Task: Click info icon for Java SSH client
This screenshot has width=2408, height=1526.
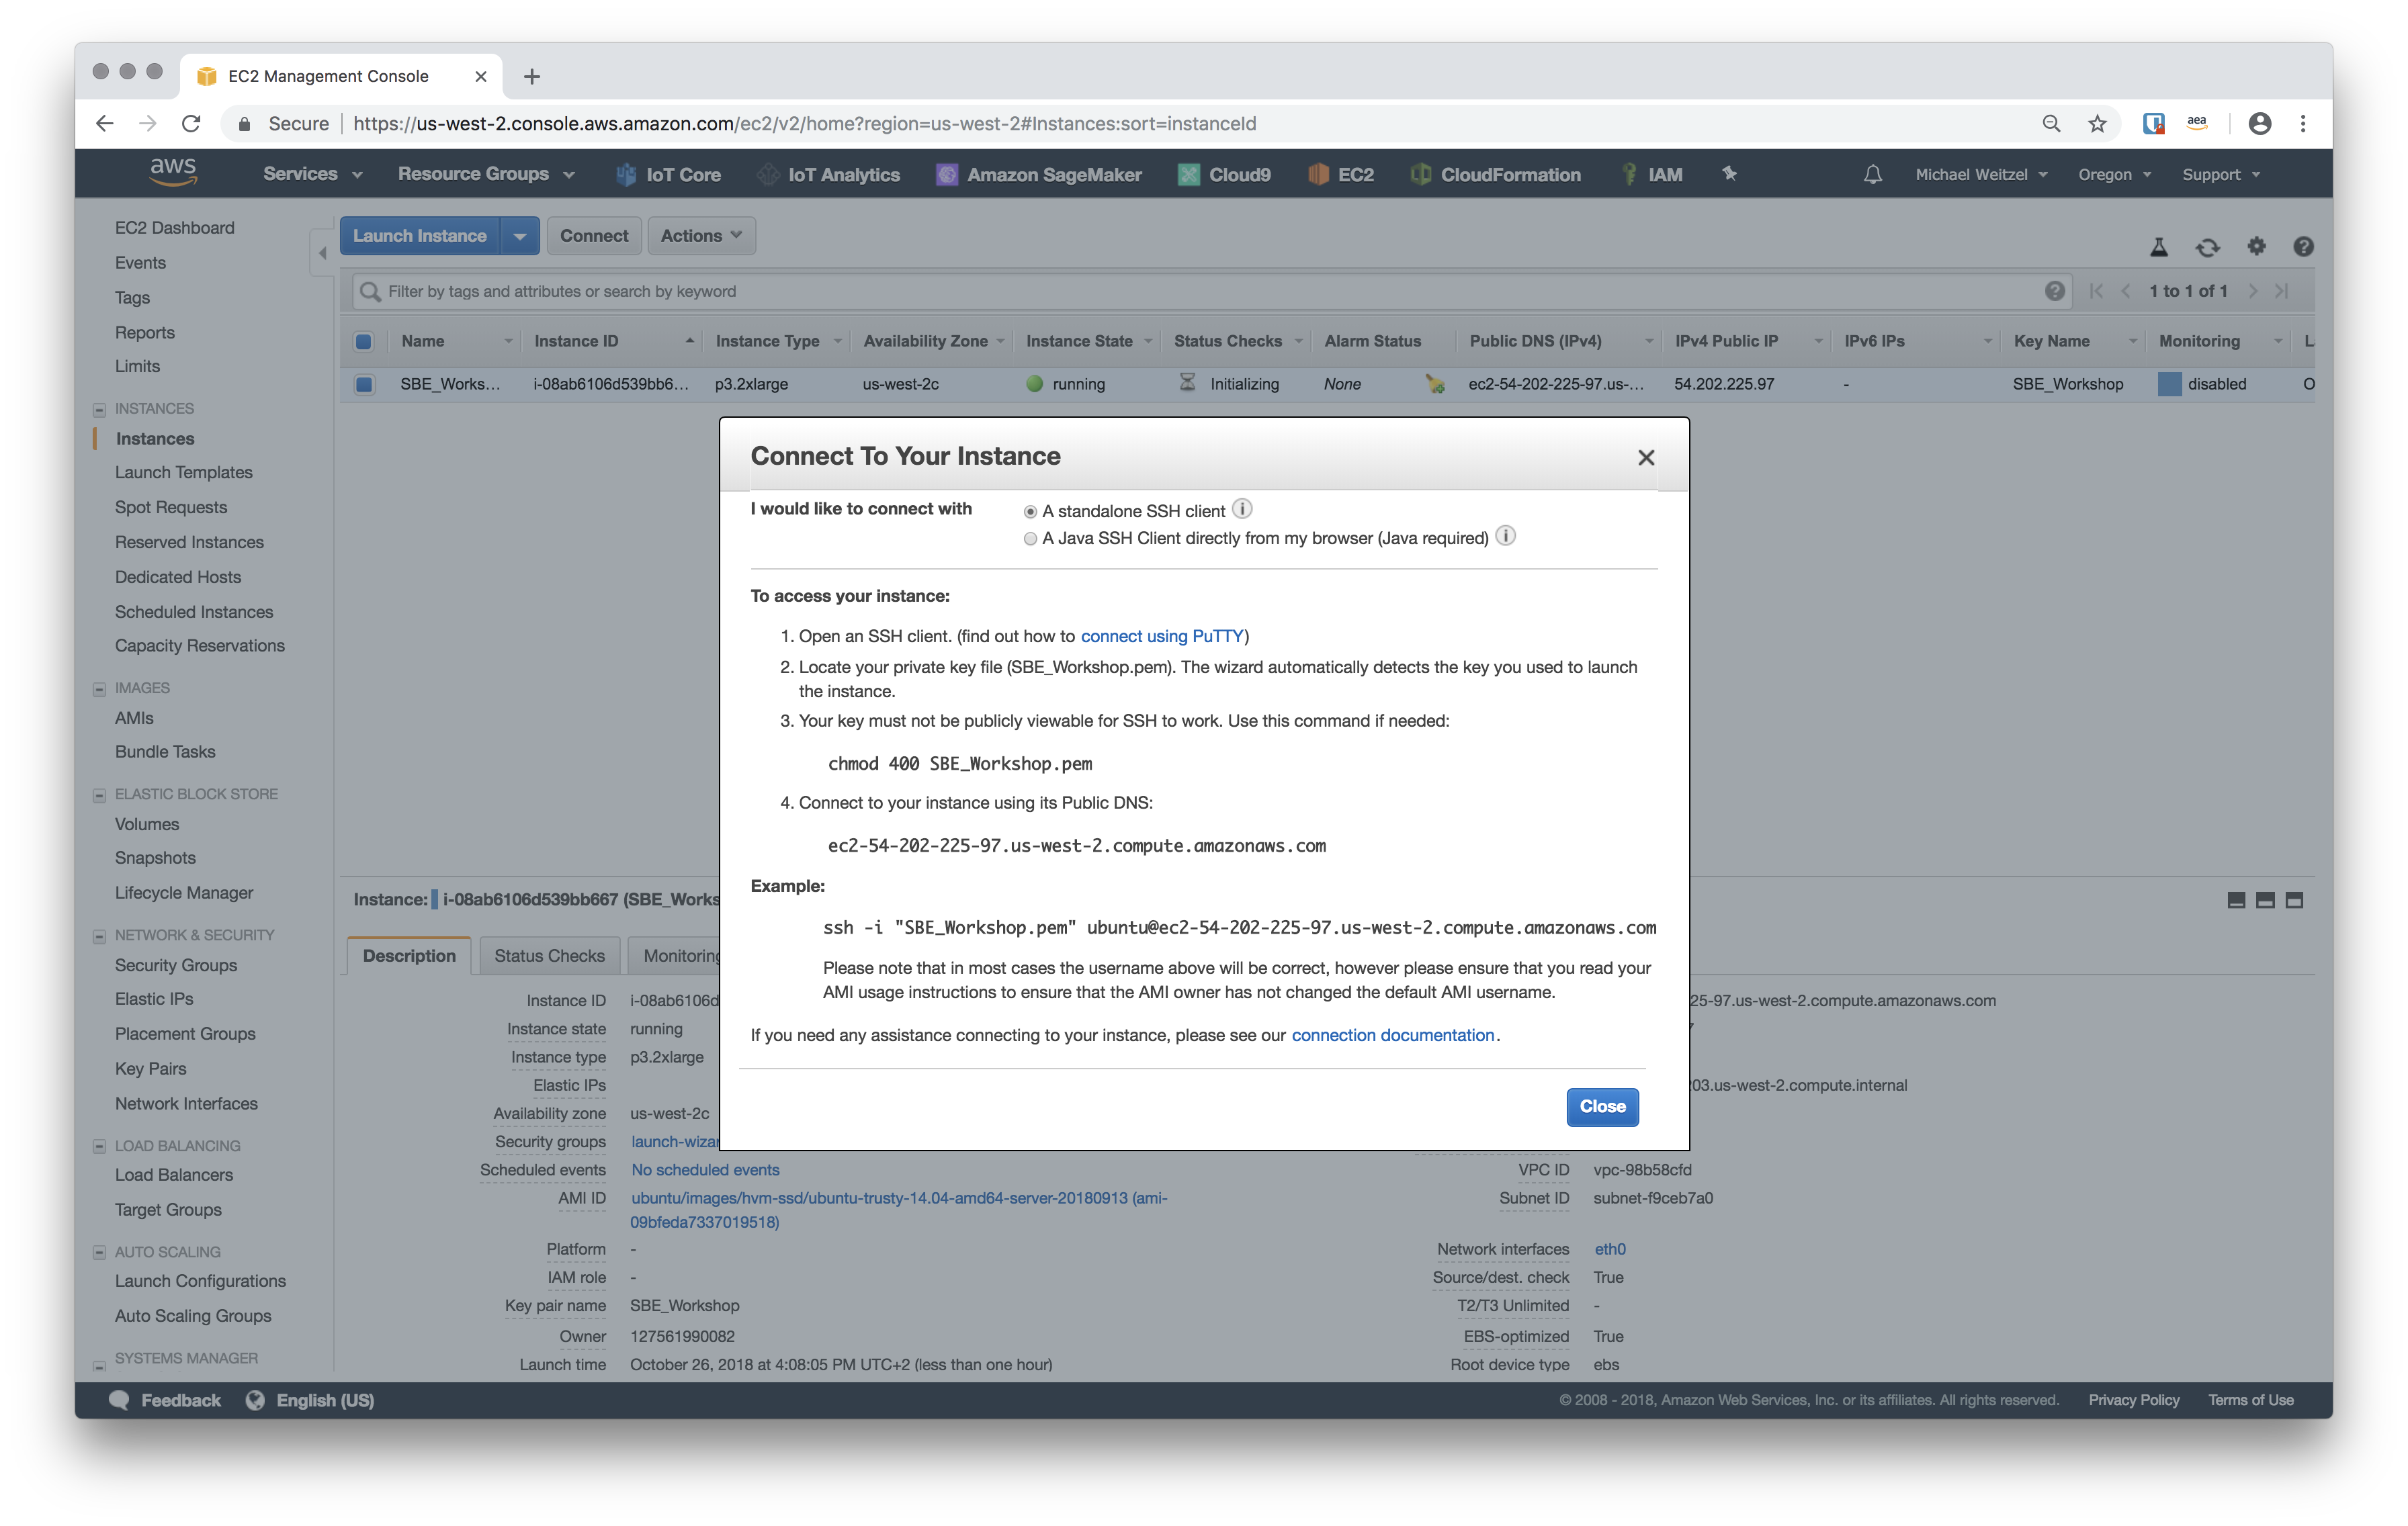Action: point(1504,536)
